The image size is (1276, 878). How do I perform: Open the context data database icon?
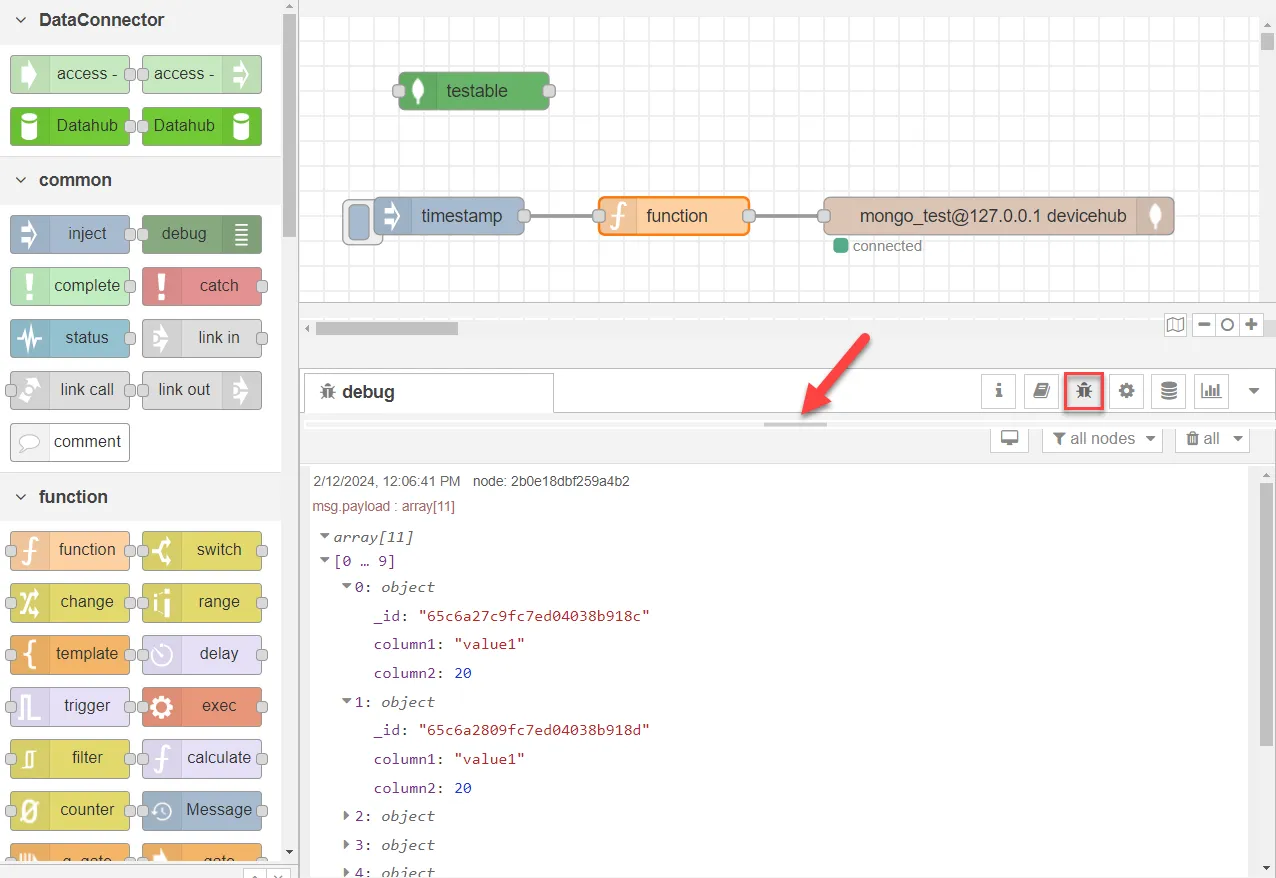[1169, 391]
